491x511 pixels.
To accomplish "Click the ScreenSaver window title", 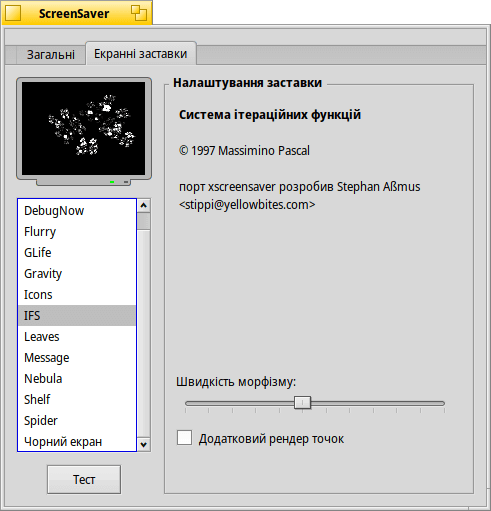I will (x=74, y=14).
